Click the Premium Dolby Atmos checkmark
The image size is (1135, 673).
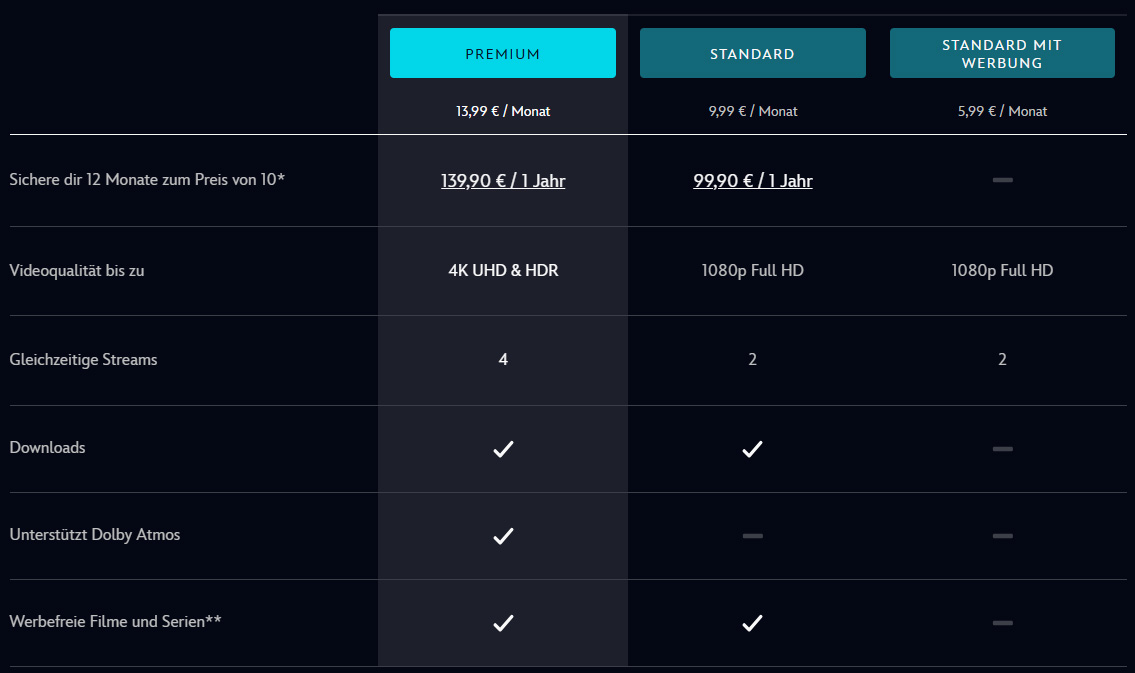point(503,536)
